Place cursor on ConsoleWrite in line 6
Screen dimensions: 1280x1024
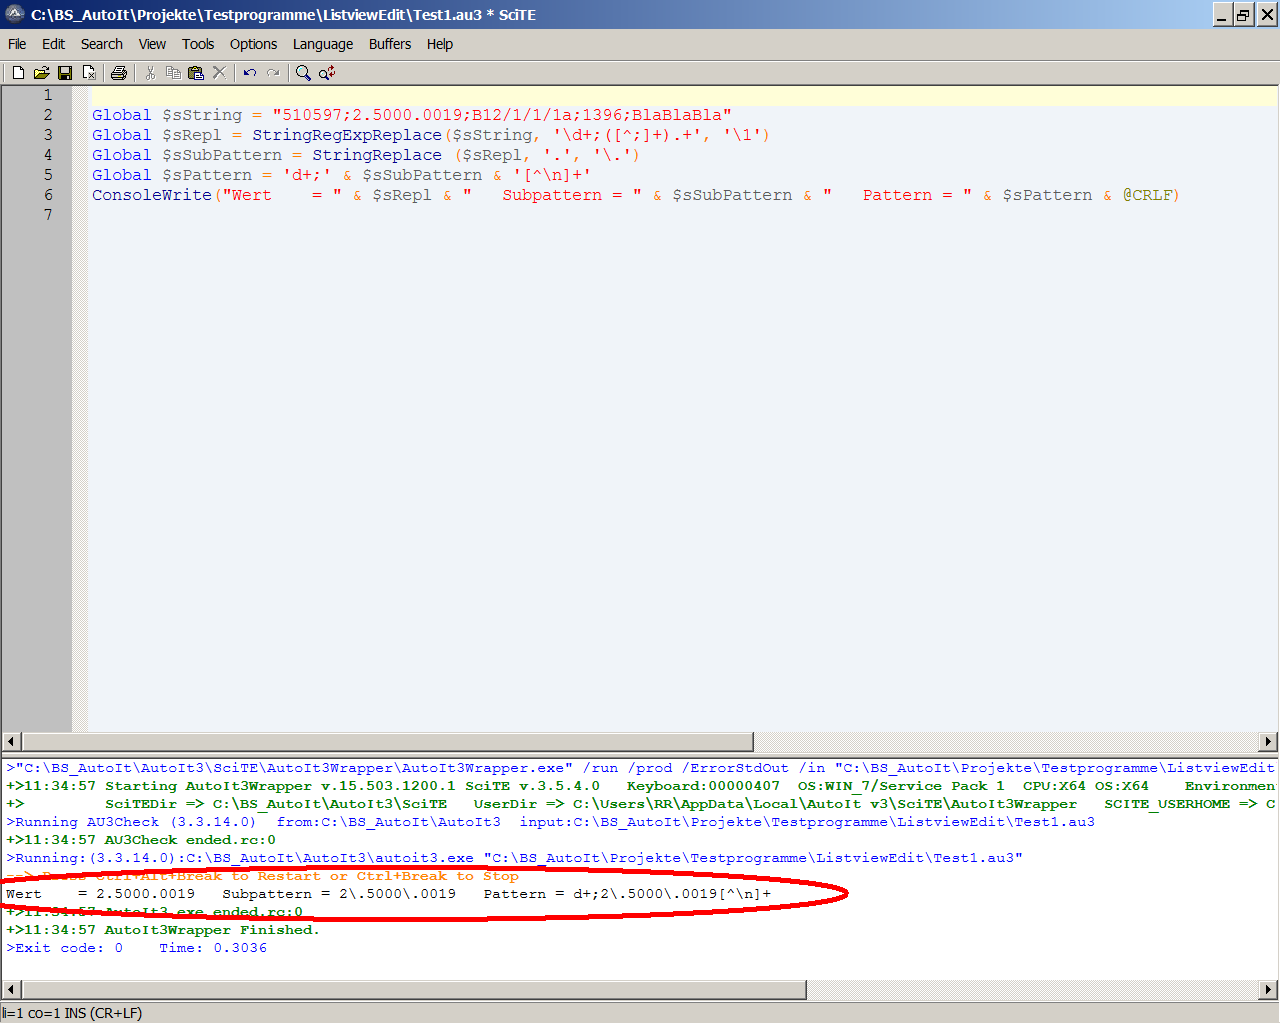point(152,195)
